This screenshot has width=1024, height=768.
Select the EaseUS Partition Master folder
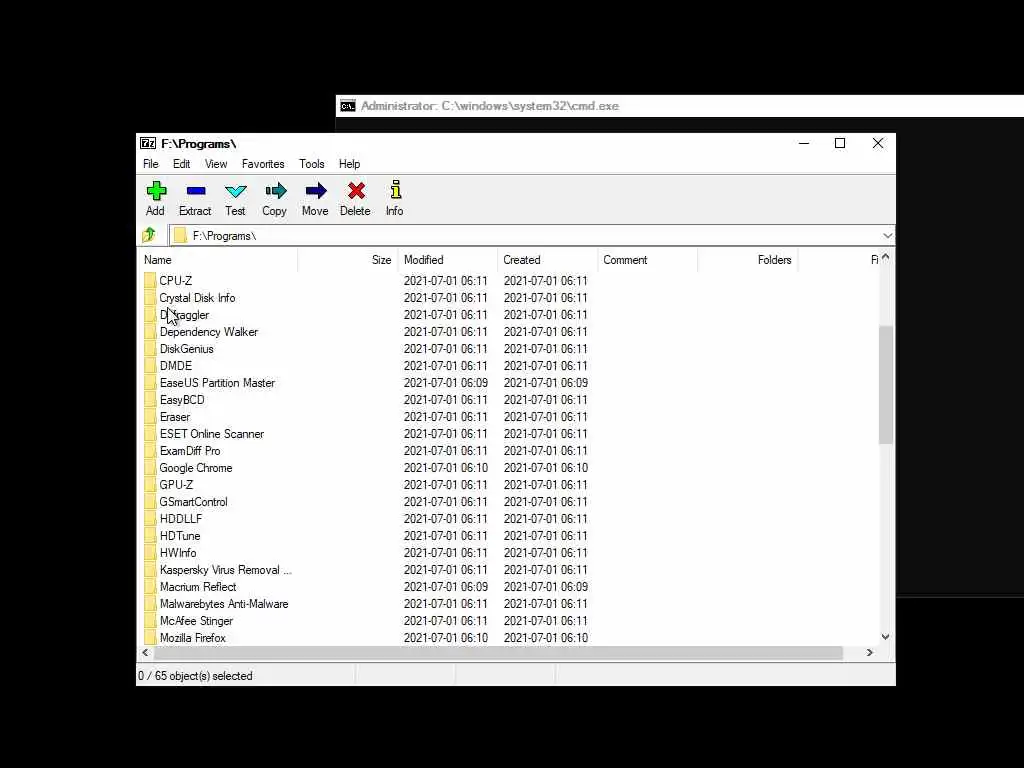coord(217,383)
